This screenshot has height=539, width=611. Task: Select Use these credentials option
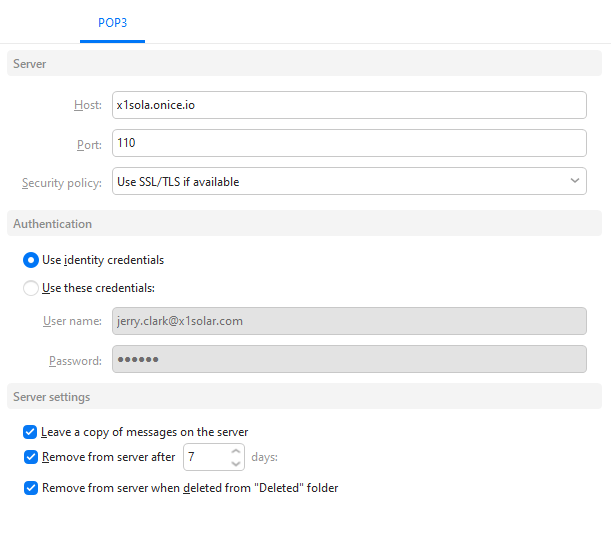point(31,288)
